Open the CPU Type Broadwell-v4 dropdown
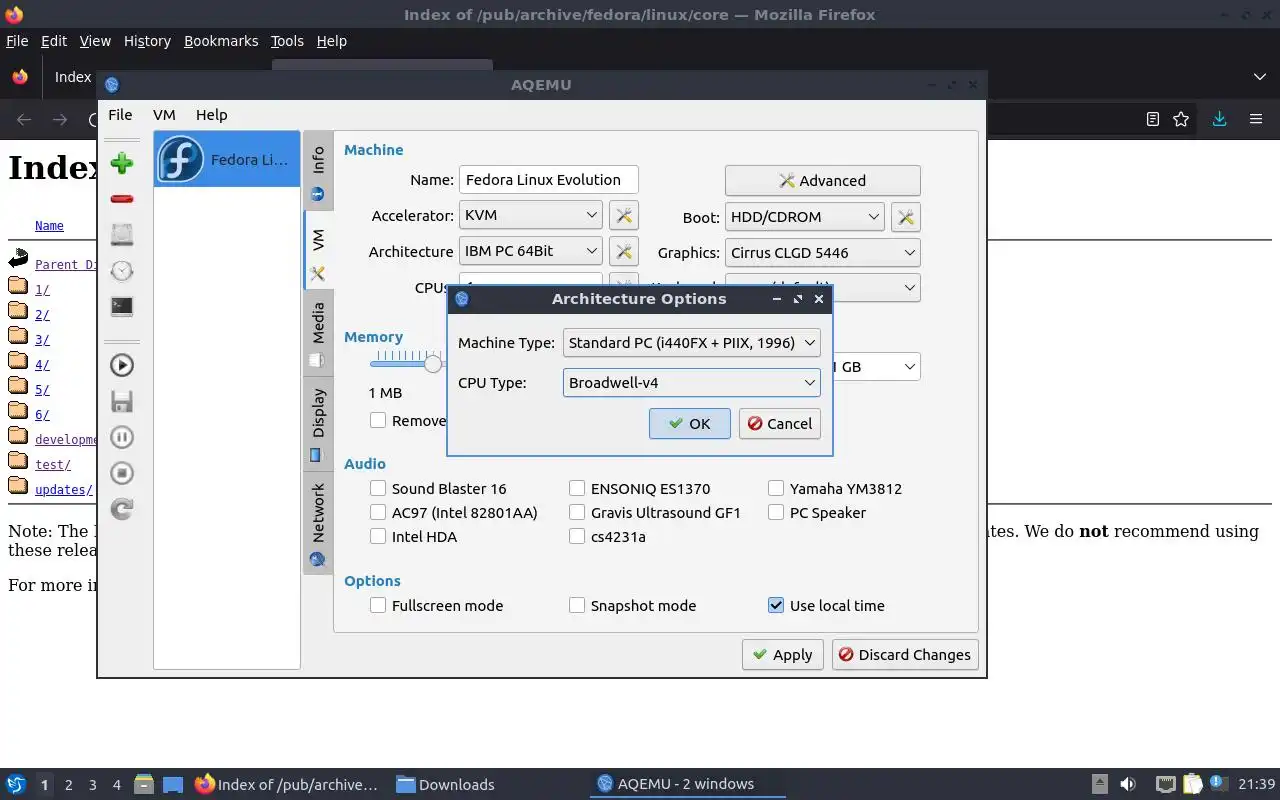The height and width of the screenshot is (800, 1280). tap(691, 382)
